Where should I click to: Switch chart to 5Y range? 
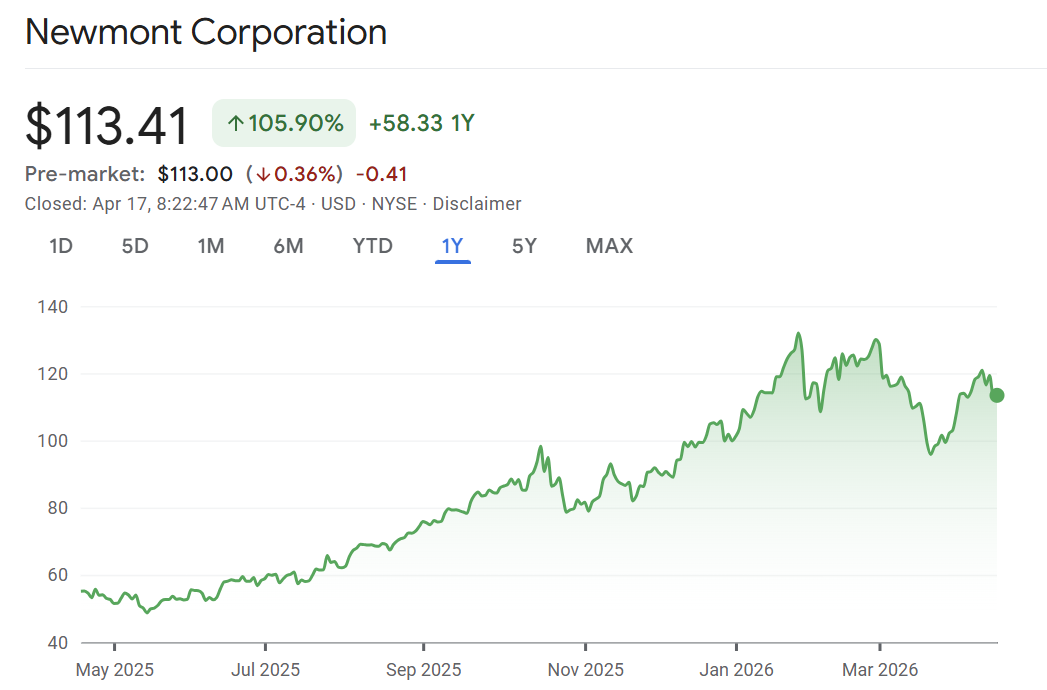tap(524, 246)
